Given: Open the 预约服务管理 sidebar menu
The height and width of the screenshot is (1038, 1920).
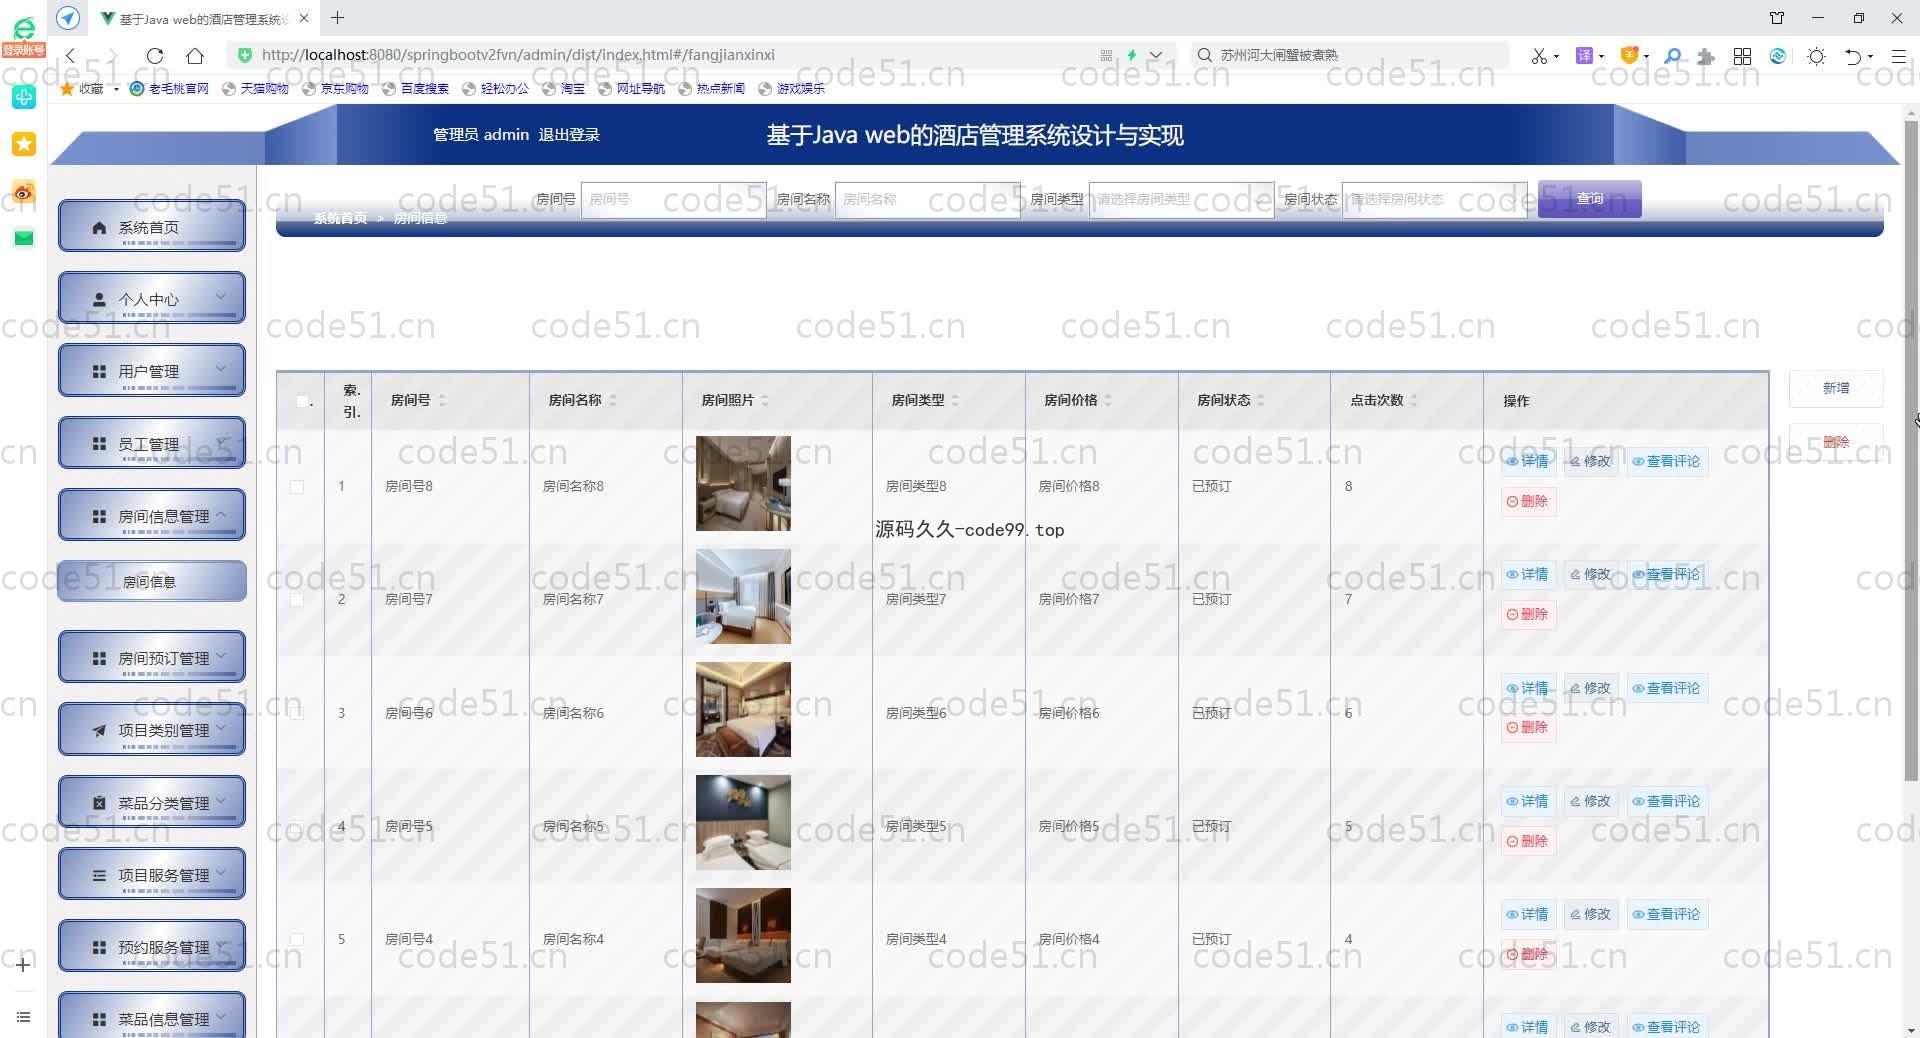Looking at the screenshot, I should click(152, 946).
